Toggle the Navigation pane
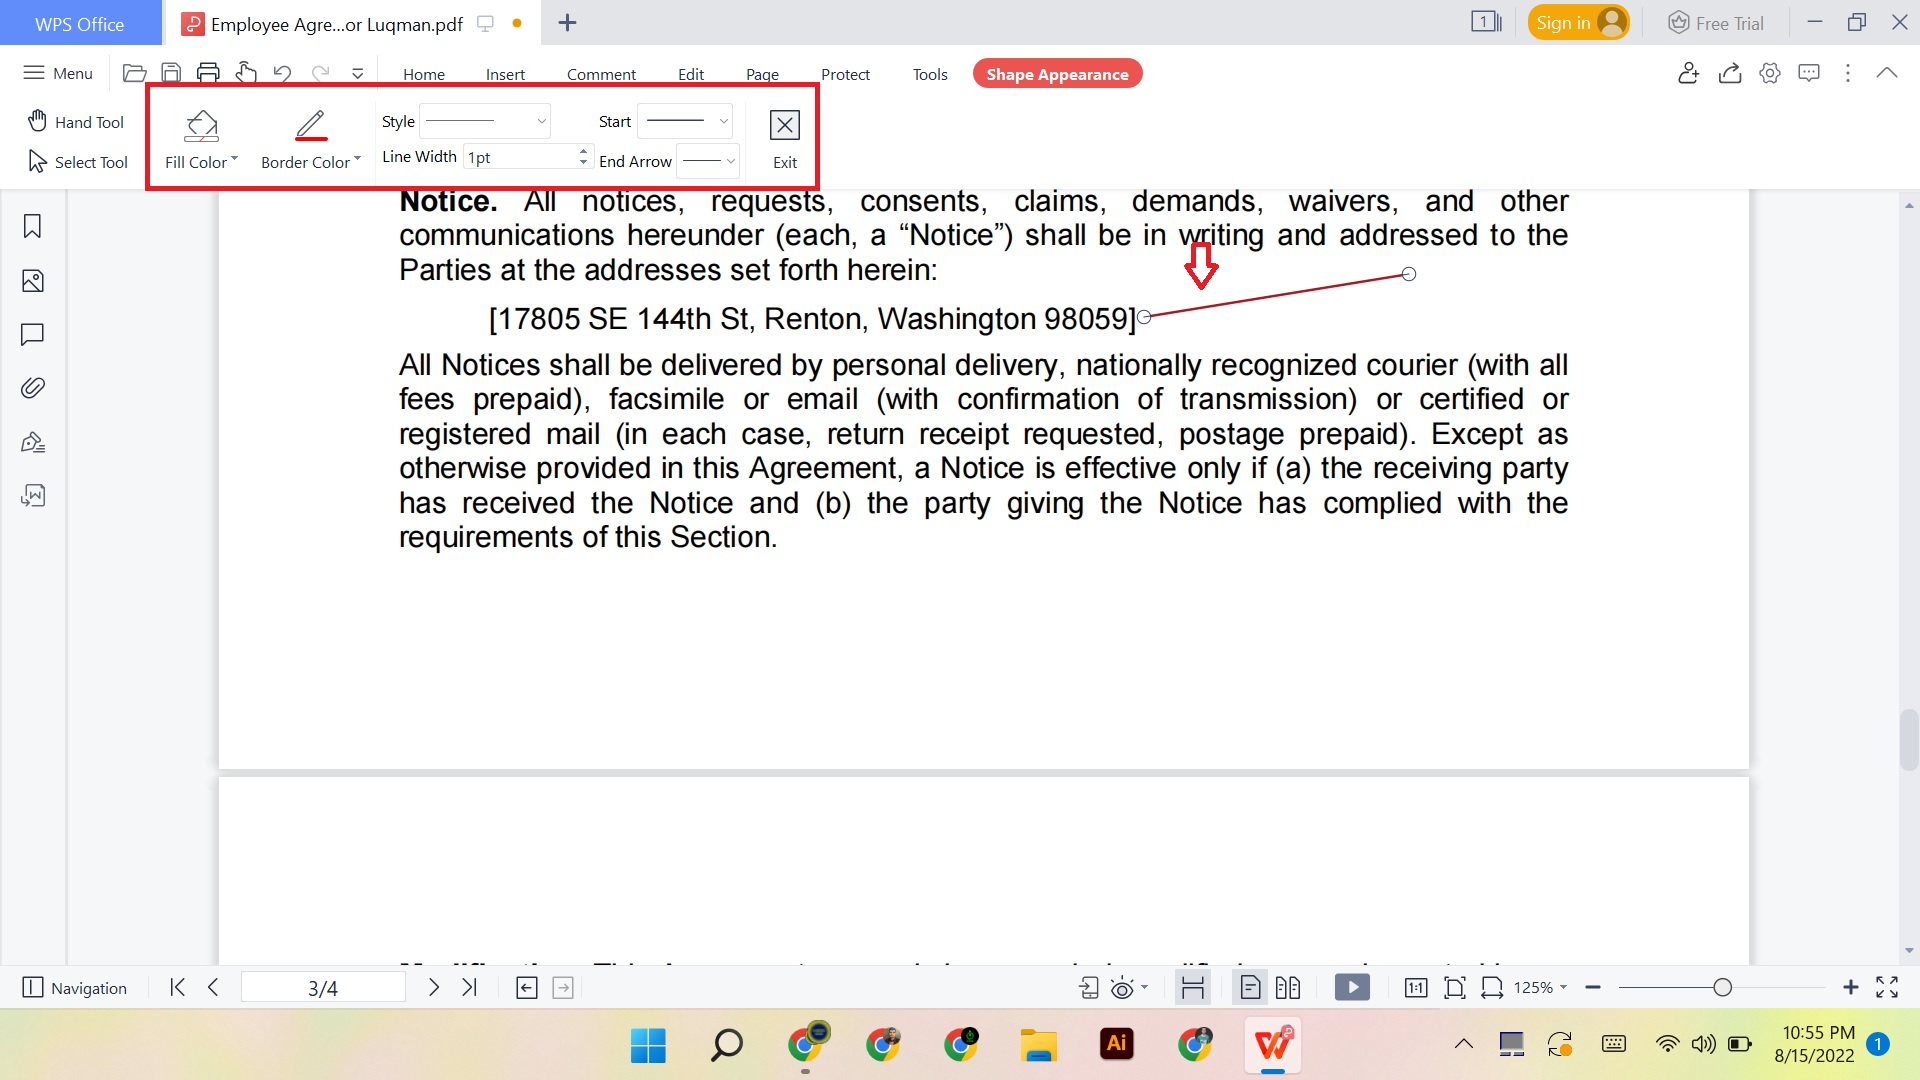The height and width of the screenshot is (1080, 1920). (x=75, y=988)
